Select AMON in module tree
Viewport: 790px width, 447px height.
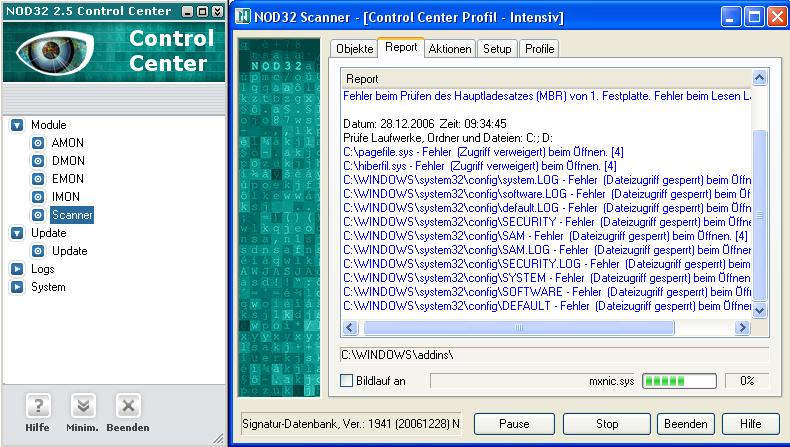click(x=68, y=143)
